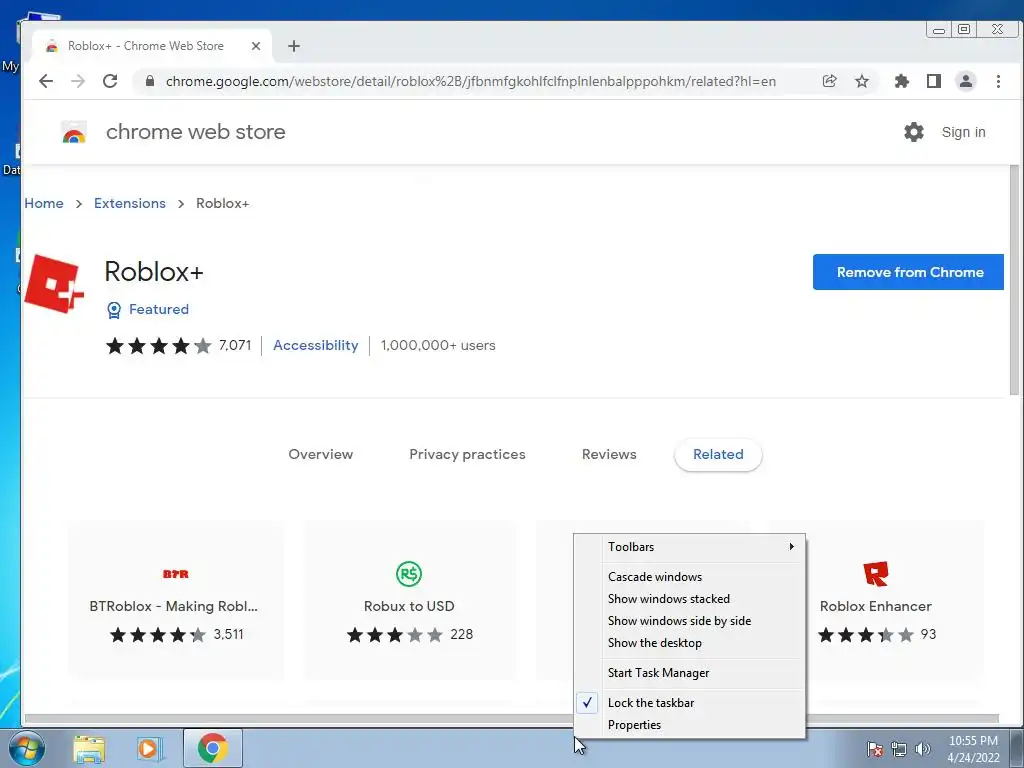Go to Home breadcrumb link
Screen dimensions: 1024x768
coord(44,203)
